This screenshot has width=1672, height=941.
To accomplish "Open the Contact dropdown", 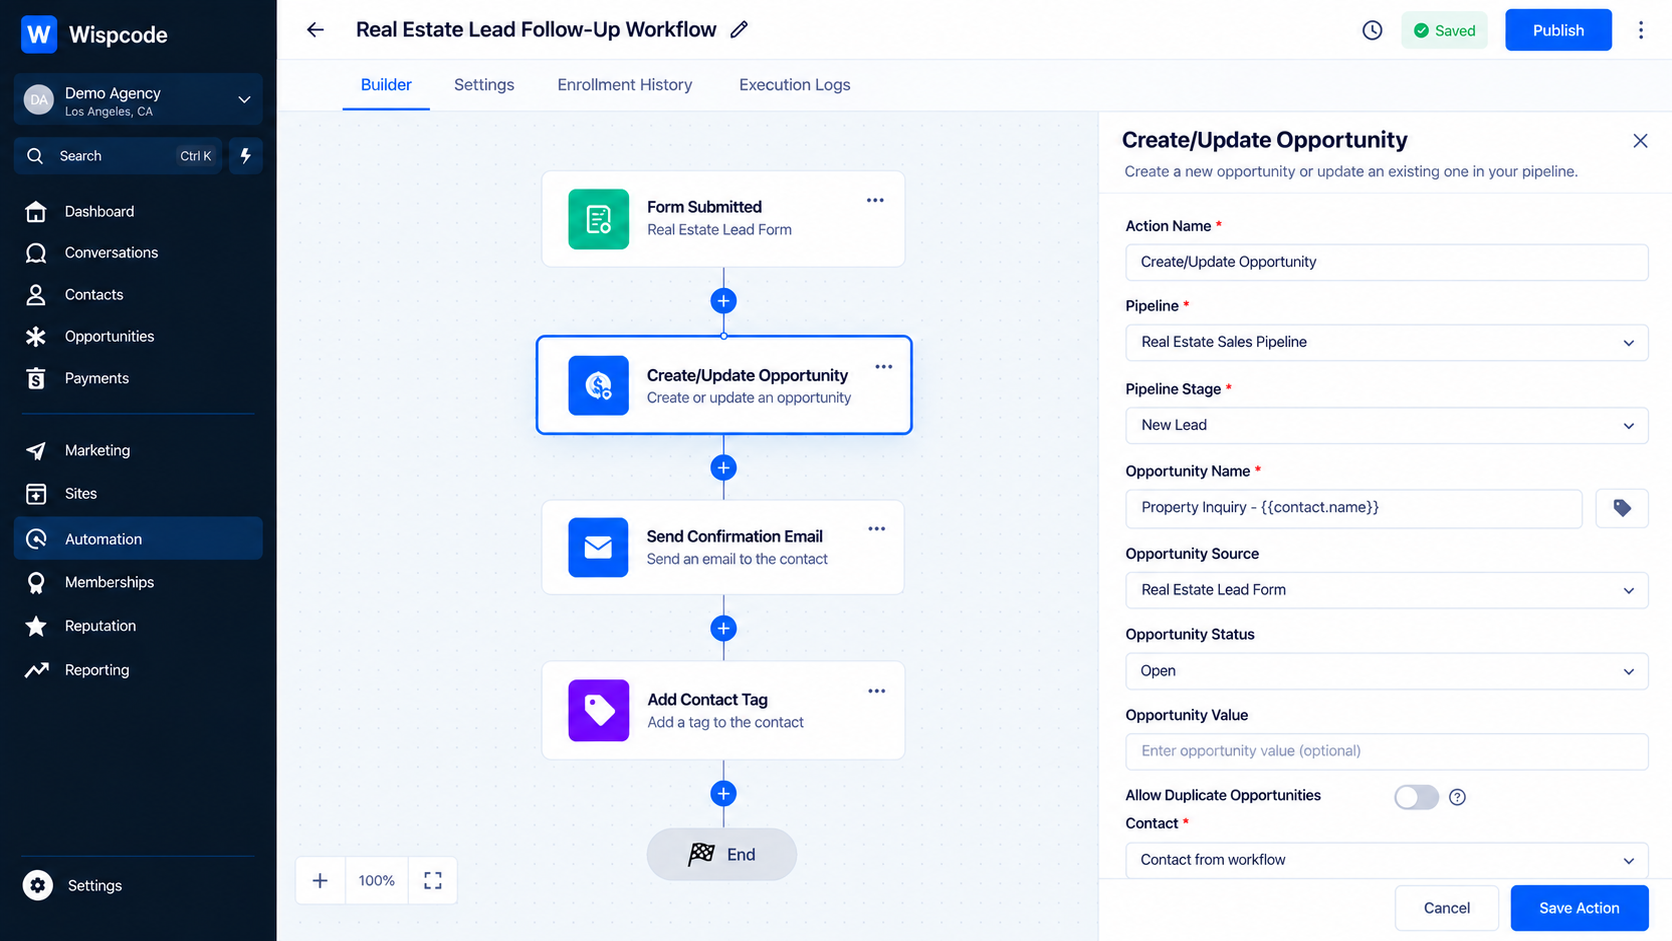I will click(1387, 860).
